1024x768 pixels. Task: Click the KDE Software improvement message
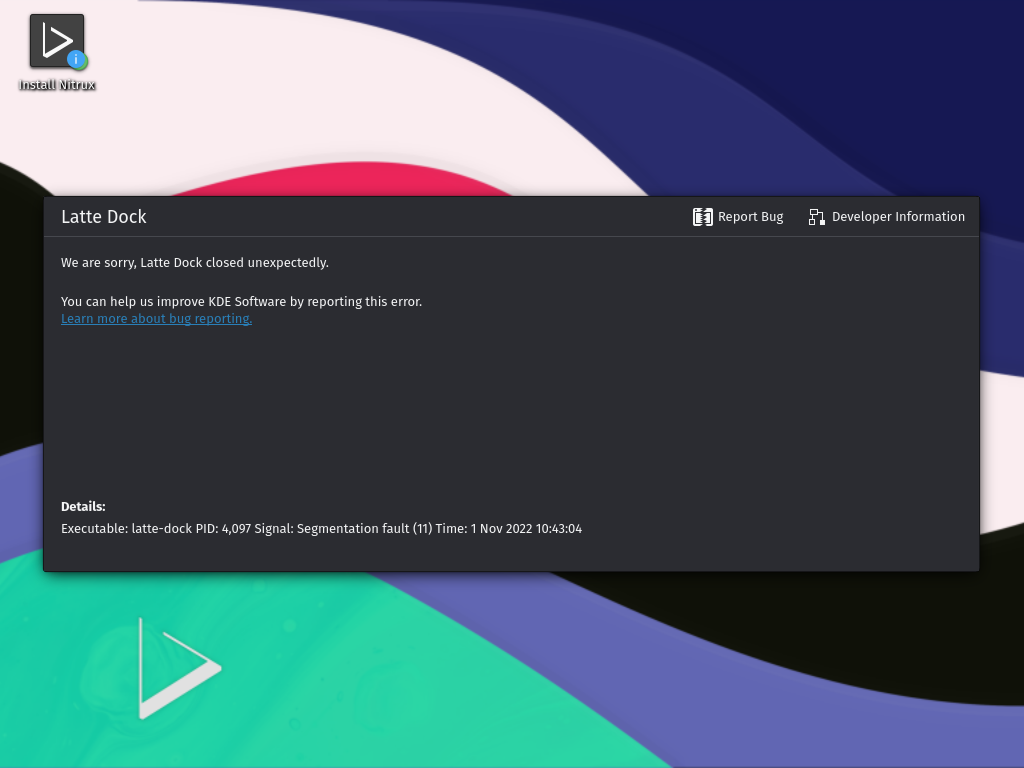[x=241, y=301]
